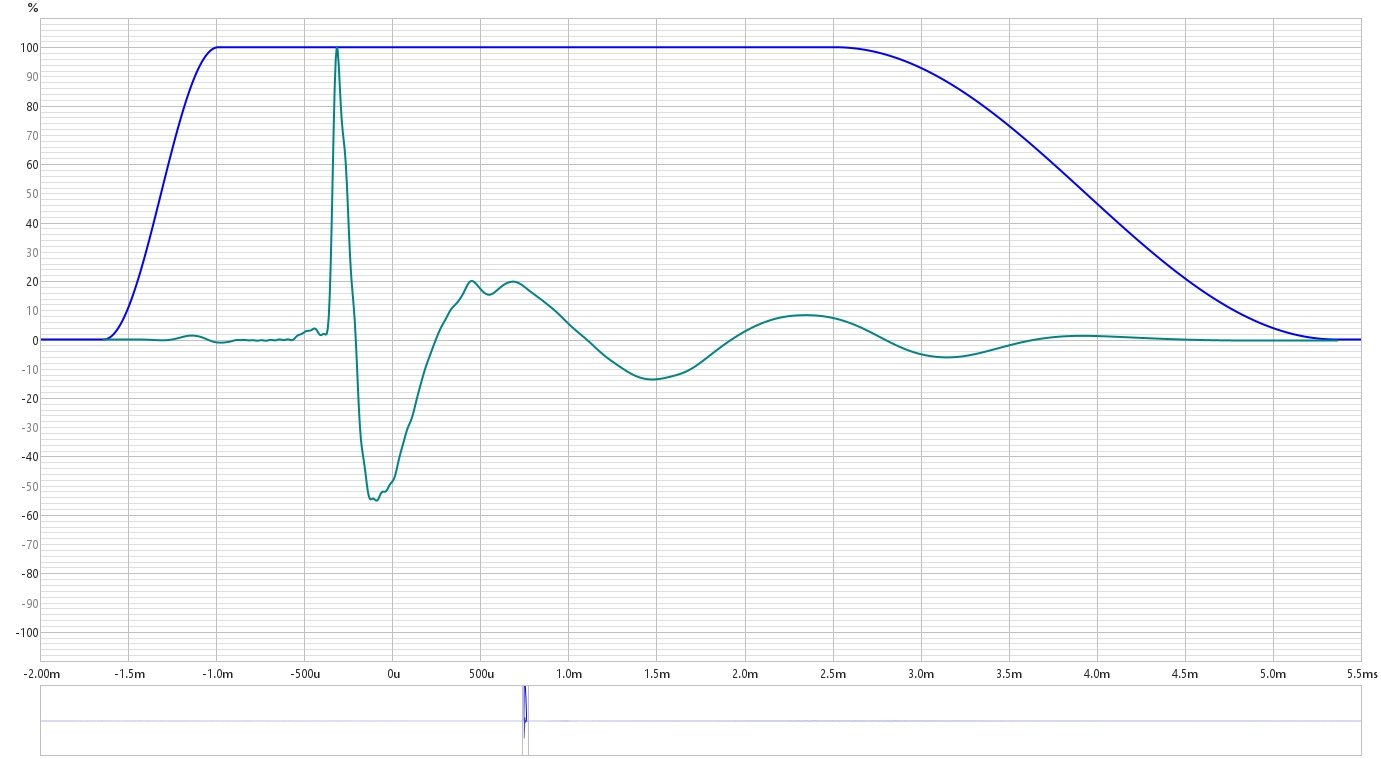Click the time axis label 3.0m
The width and height of the screenshot is (1381, 759).
click(x=921, y=674)
